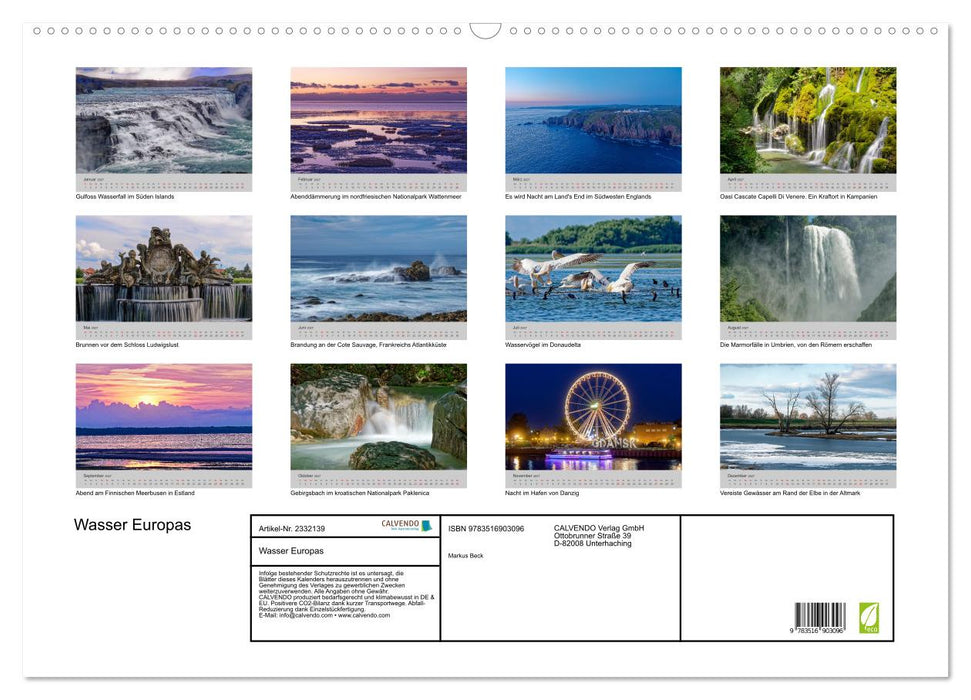Click the Gullfoss waterfall thumbnail for January
Screen dimensions: 971x700
pyautogui.click(x=163, y=120)
